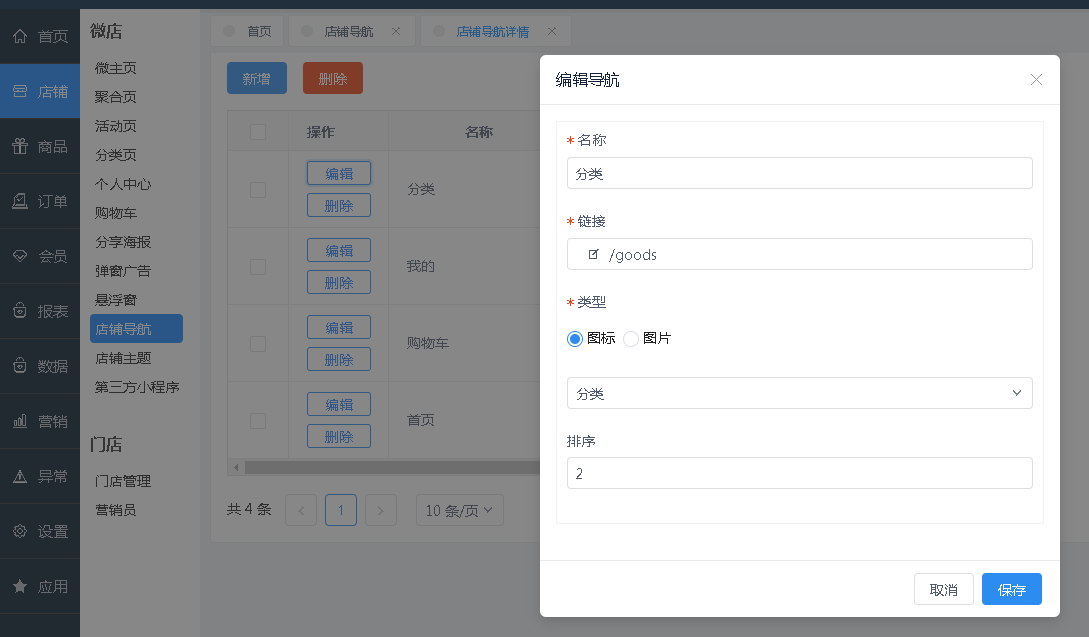Open 活动页 in the submenu

pyautogui.click(x=115, y=126)
